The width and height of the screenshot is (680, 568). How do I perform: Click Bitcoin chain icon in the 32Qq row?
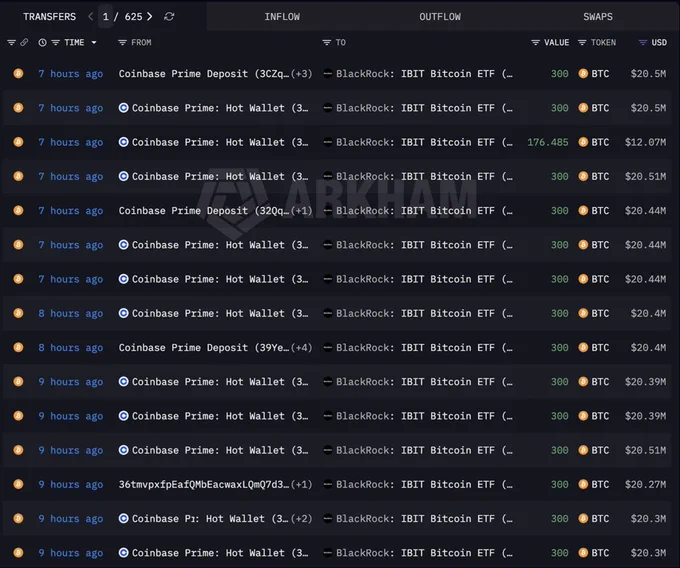click(18, 211)
